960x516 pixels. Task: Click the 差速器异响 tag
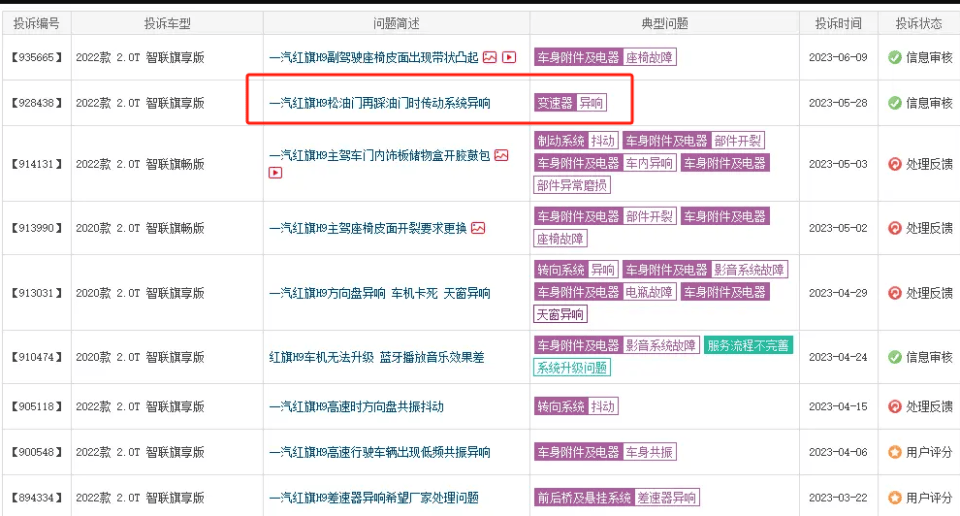pyautogui.click(x=667, y=498)
